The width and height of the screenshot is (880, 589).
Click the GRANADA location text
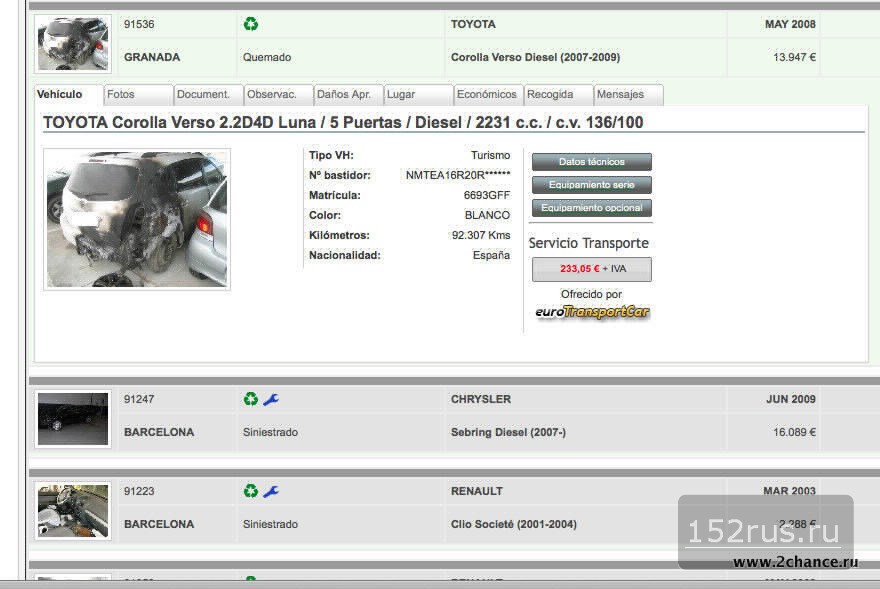[152, 57]
